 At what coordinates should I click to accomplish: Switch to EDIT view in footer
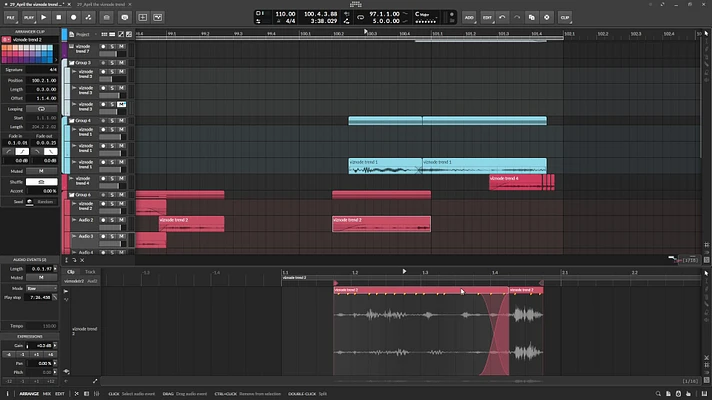click(59, 394)
